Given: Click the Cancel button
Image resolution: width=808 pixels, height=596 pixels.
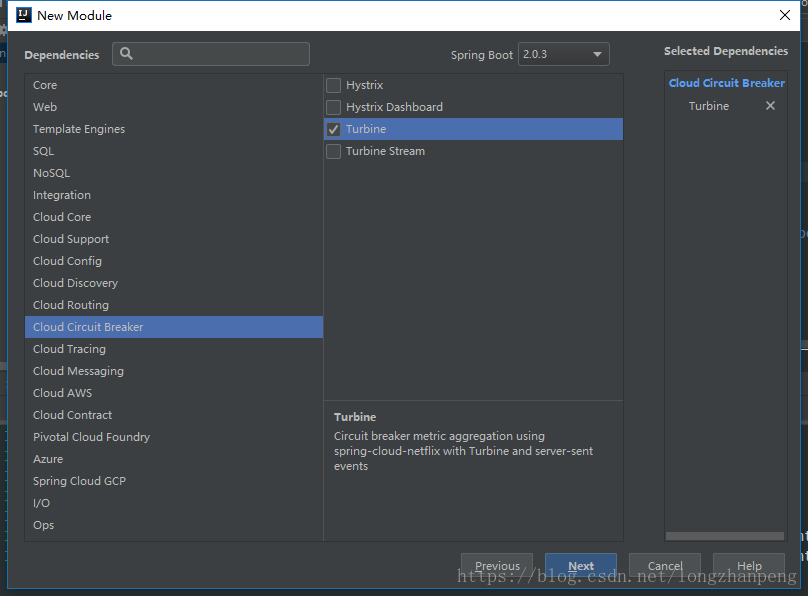Looking at the screenshot, I should coord(665,566).
